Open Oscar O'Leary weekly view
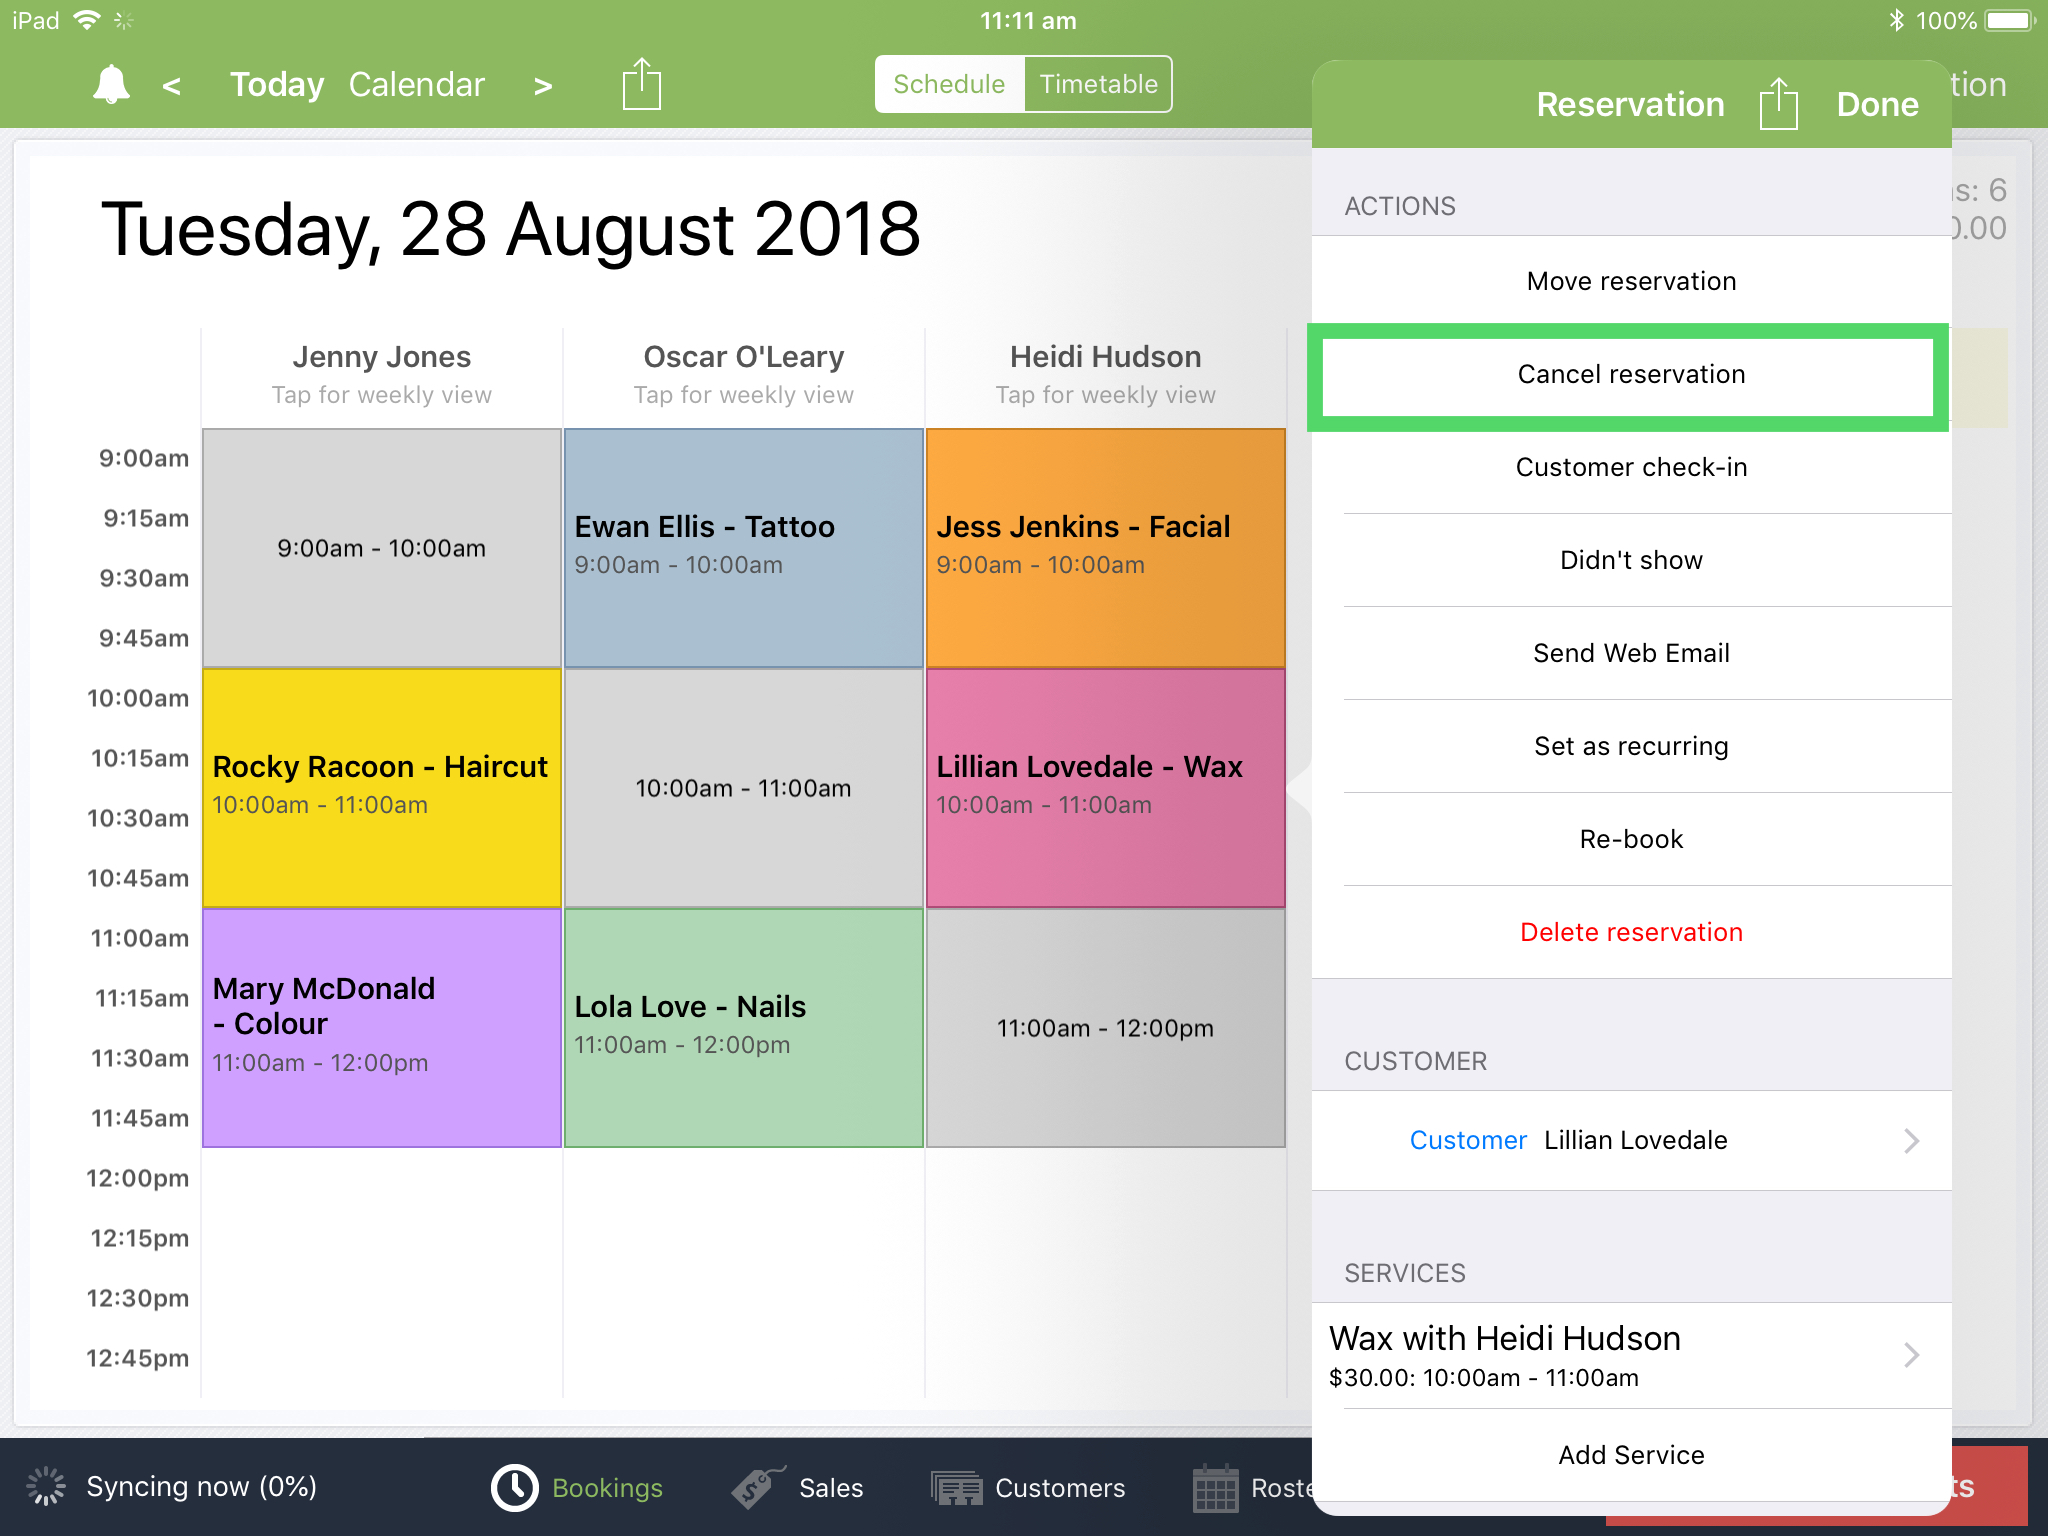2048x1536 pixels. click(x=743, y=375)
